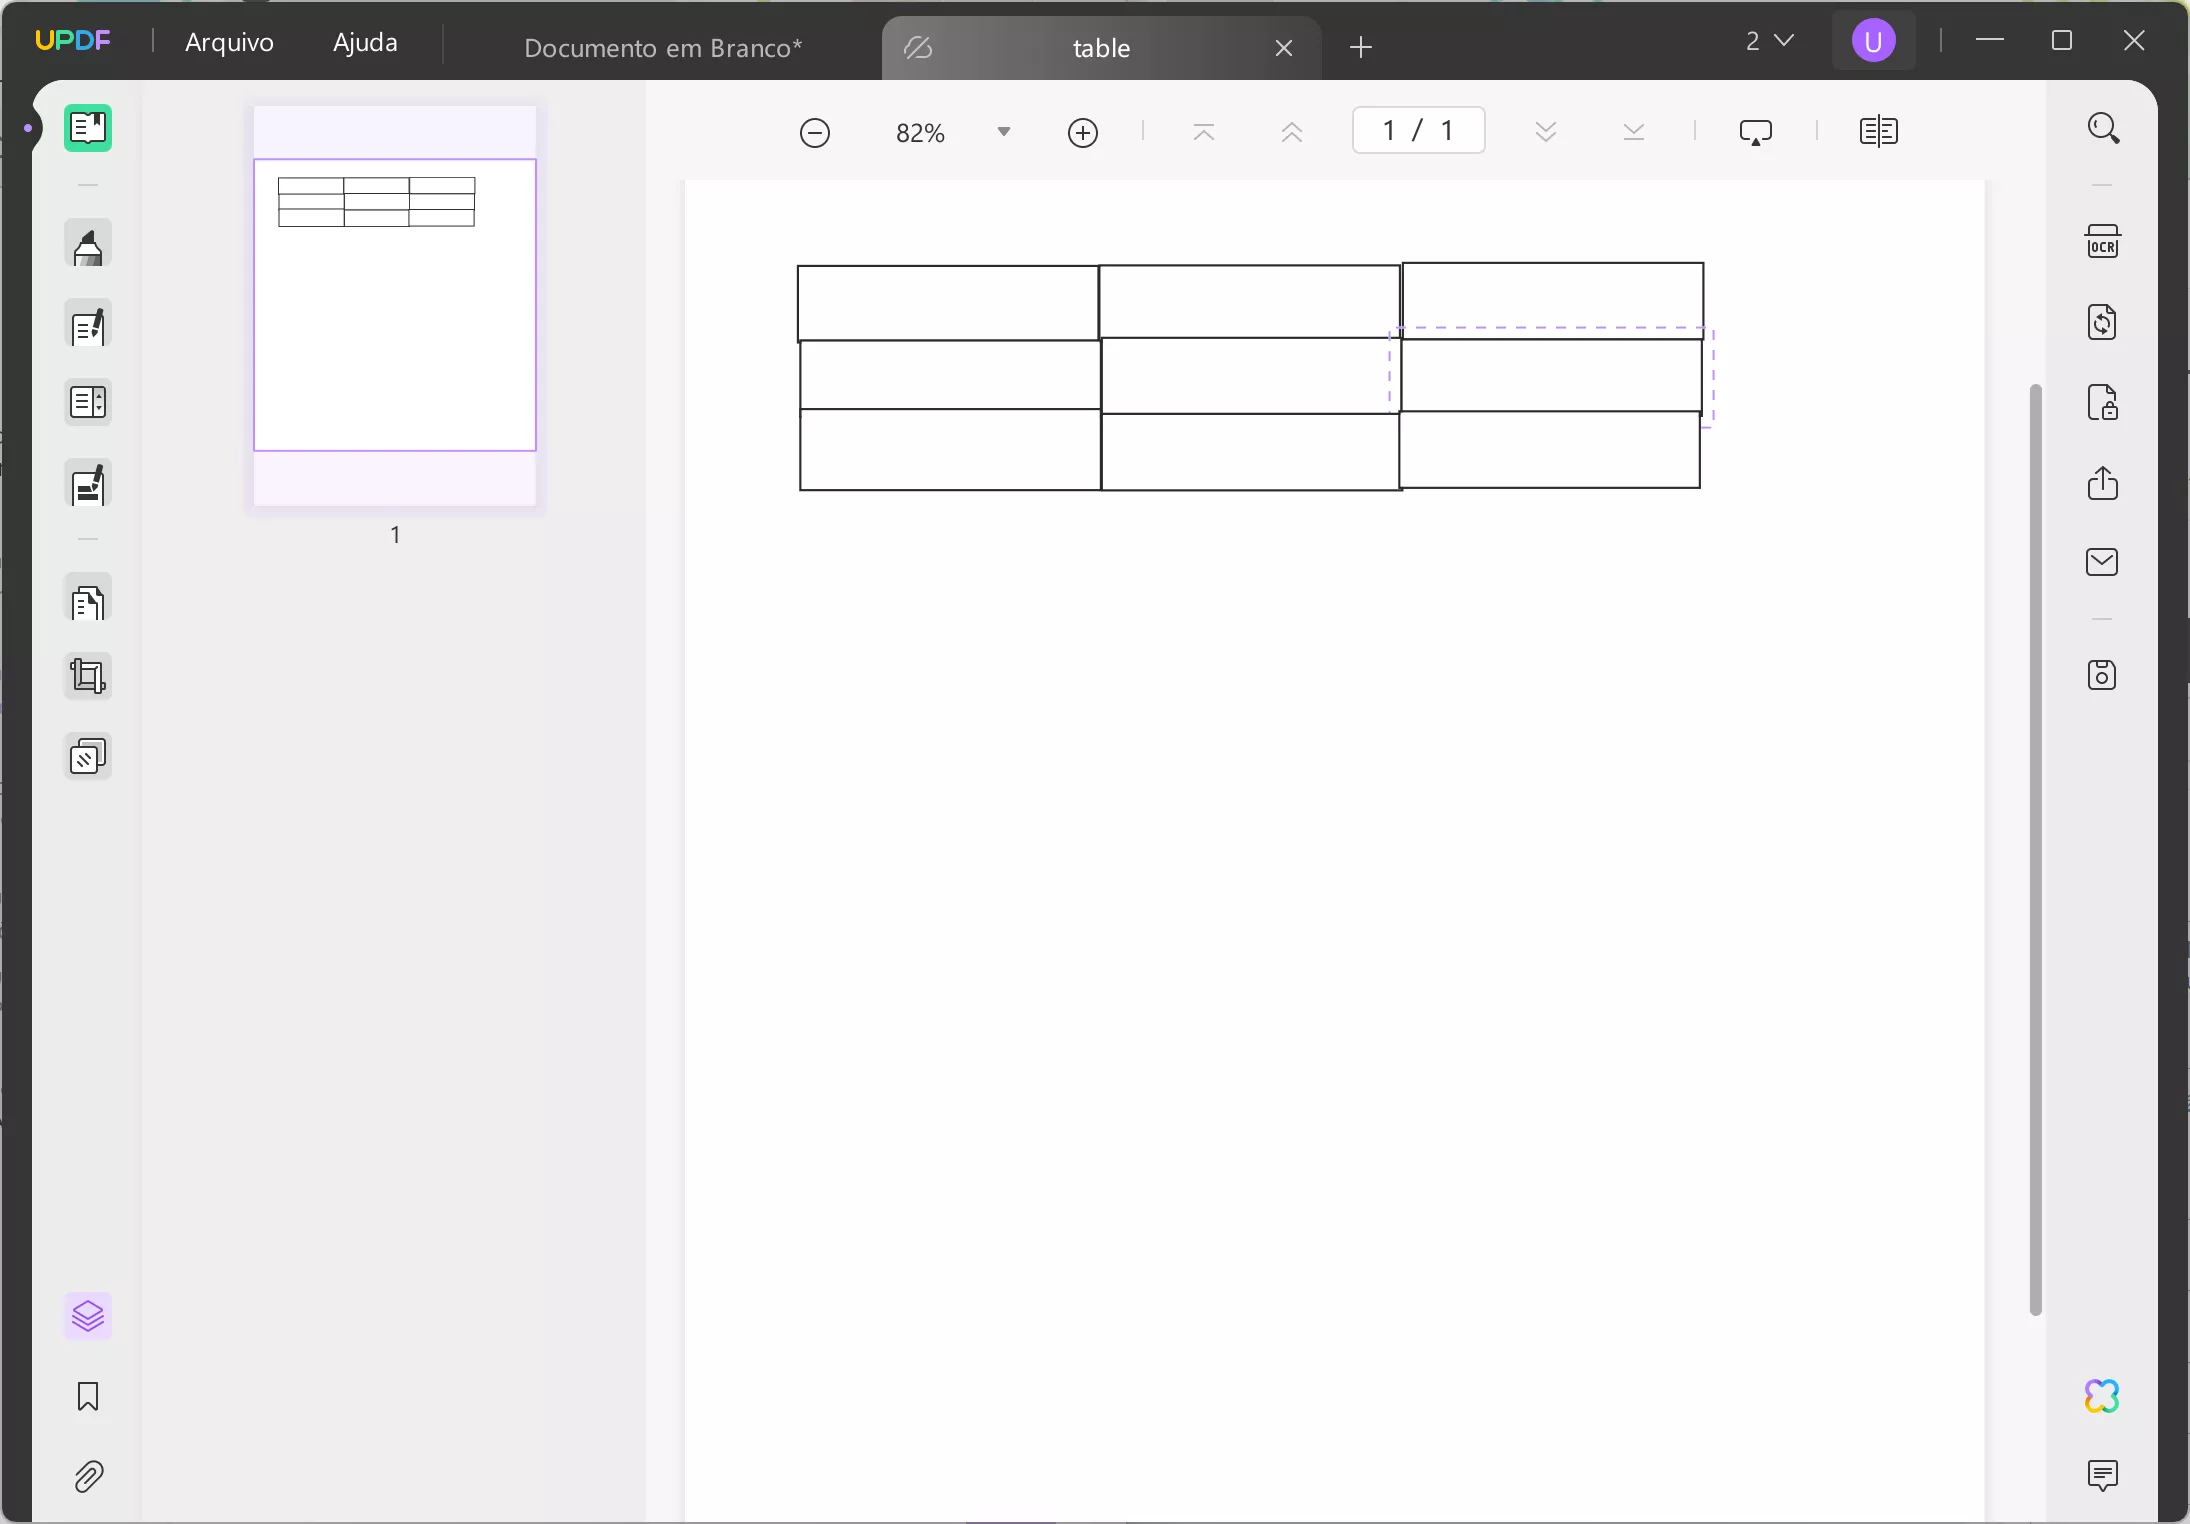
Task: Select the Crop pages tool
Action: tap(88, 677)
